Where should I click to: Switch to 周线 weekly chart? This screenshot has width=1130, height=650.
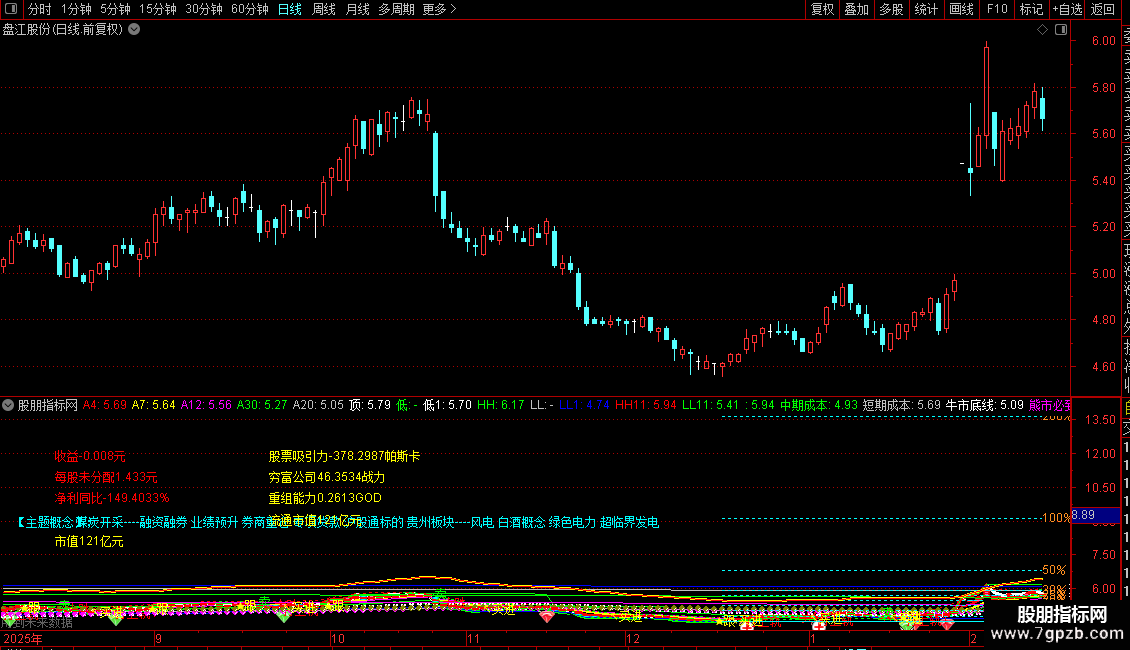[324, 9]
